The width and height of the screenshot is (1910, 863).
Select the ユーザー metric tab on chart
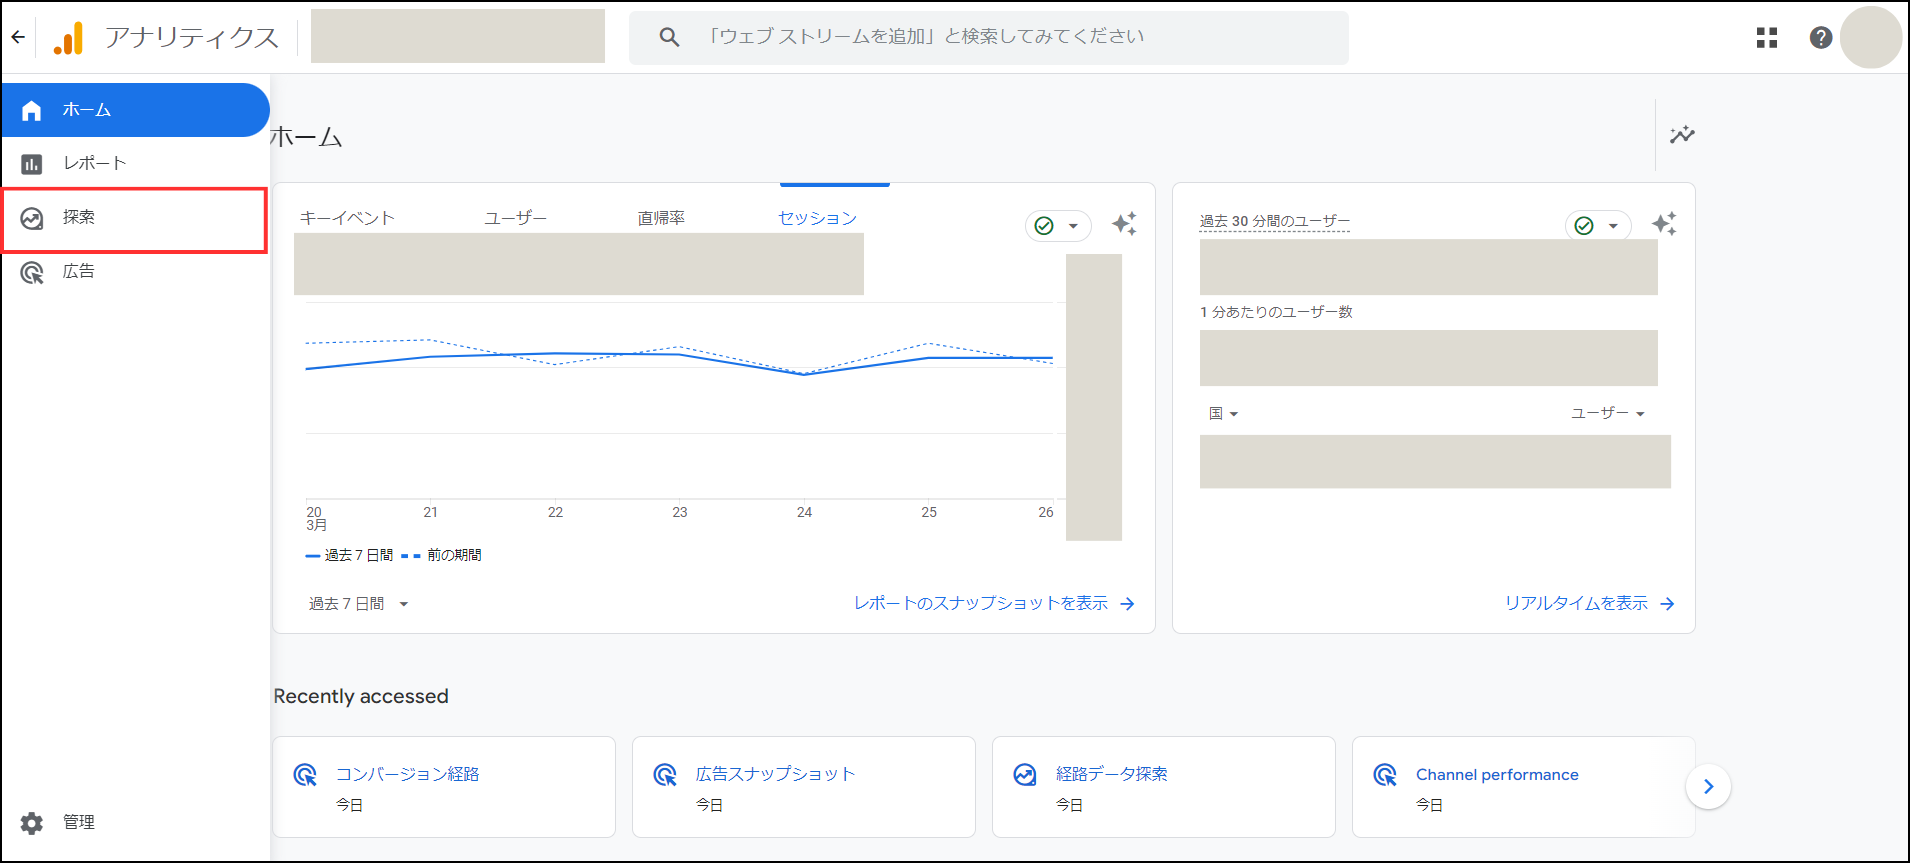pyautogui.click(x=516, y=218)
